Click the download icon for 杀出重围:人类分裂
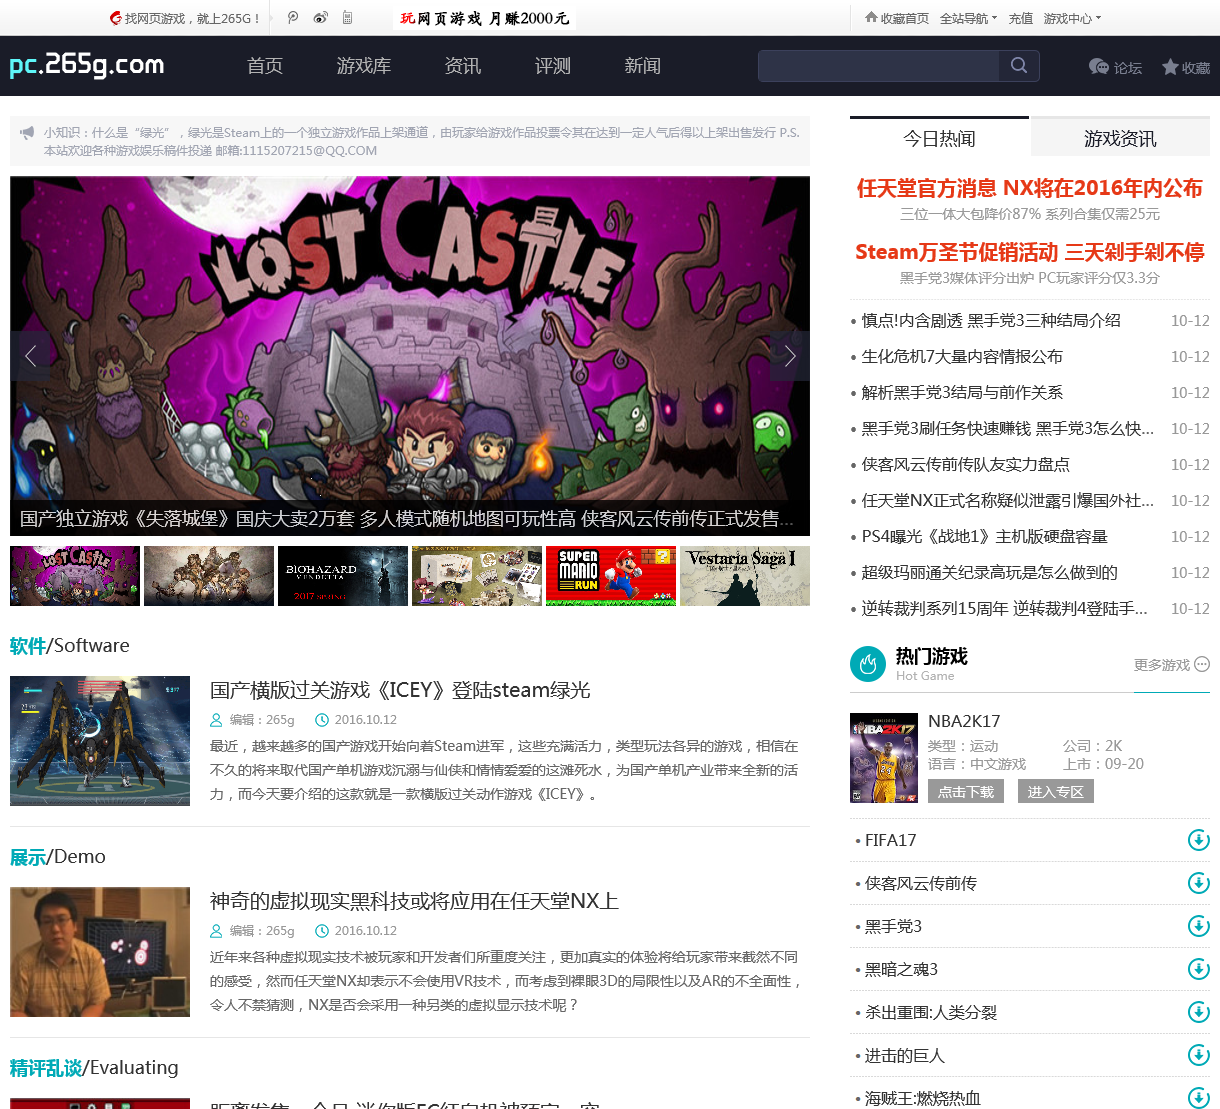Viewport: 1220px width, 1109px height. coord(1198,1012)
